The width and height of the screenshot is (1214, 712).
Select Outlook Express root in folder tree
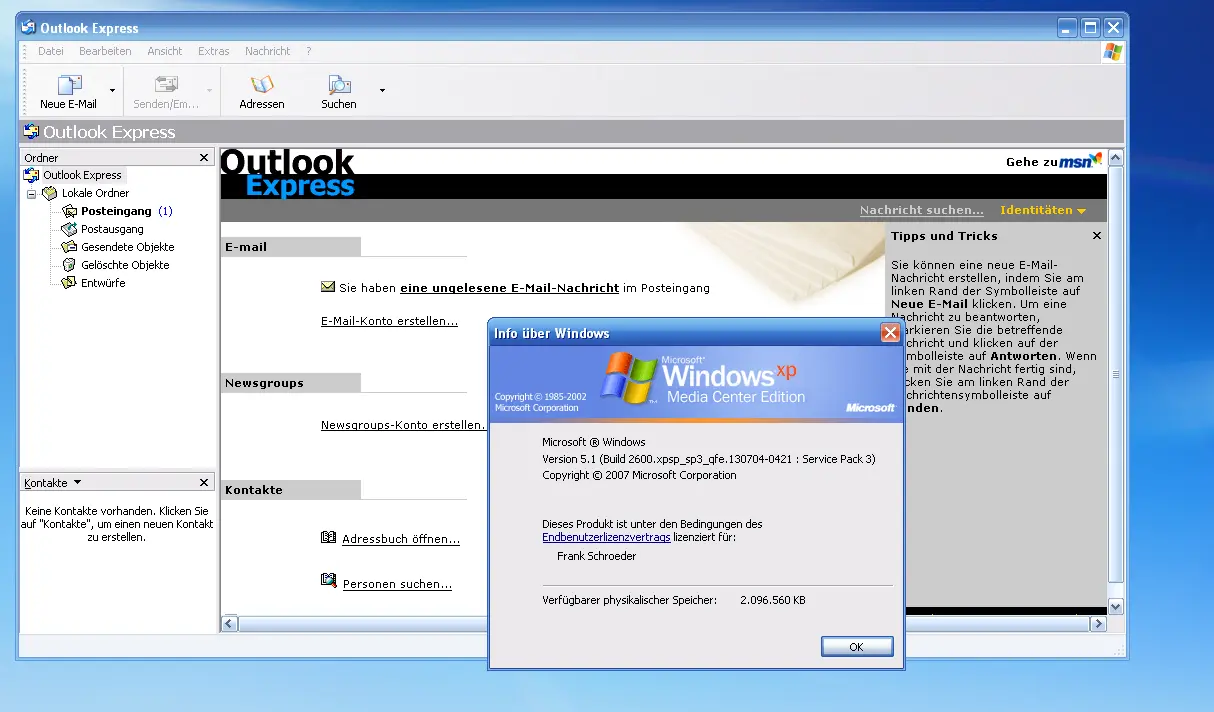tap(82, 175)
